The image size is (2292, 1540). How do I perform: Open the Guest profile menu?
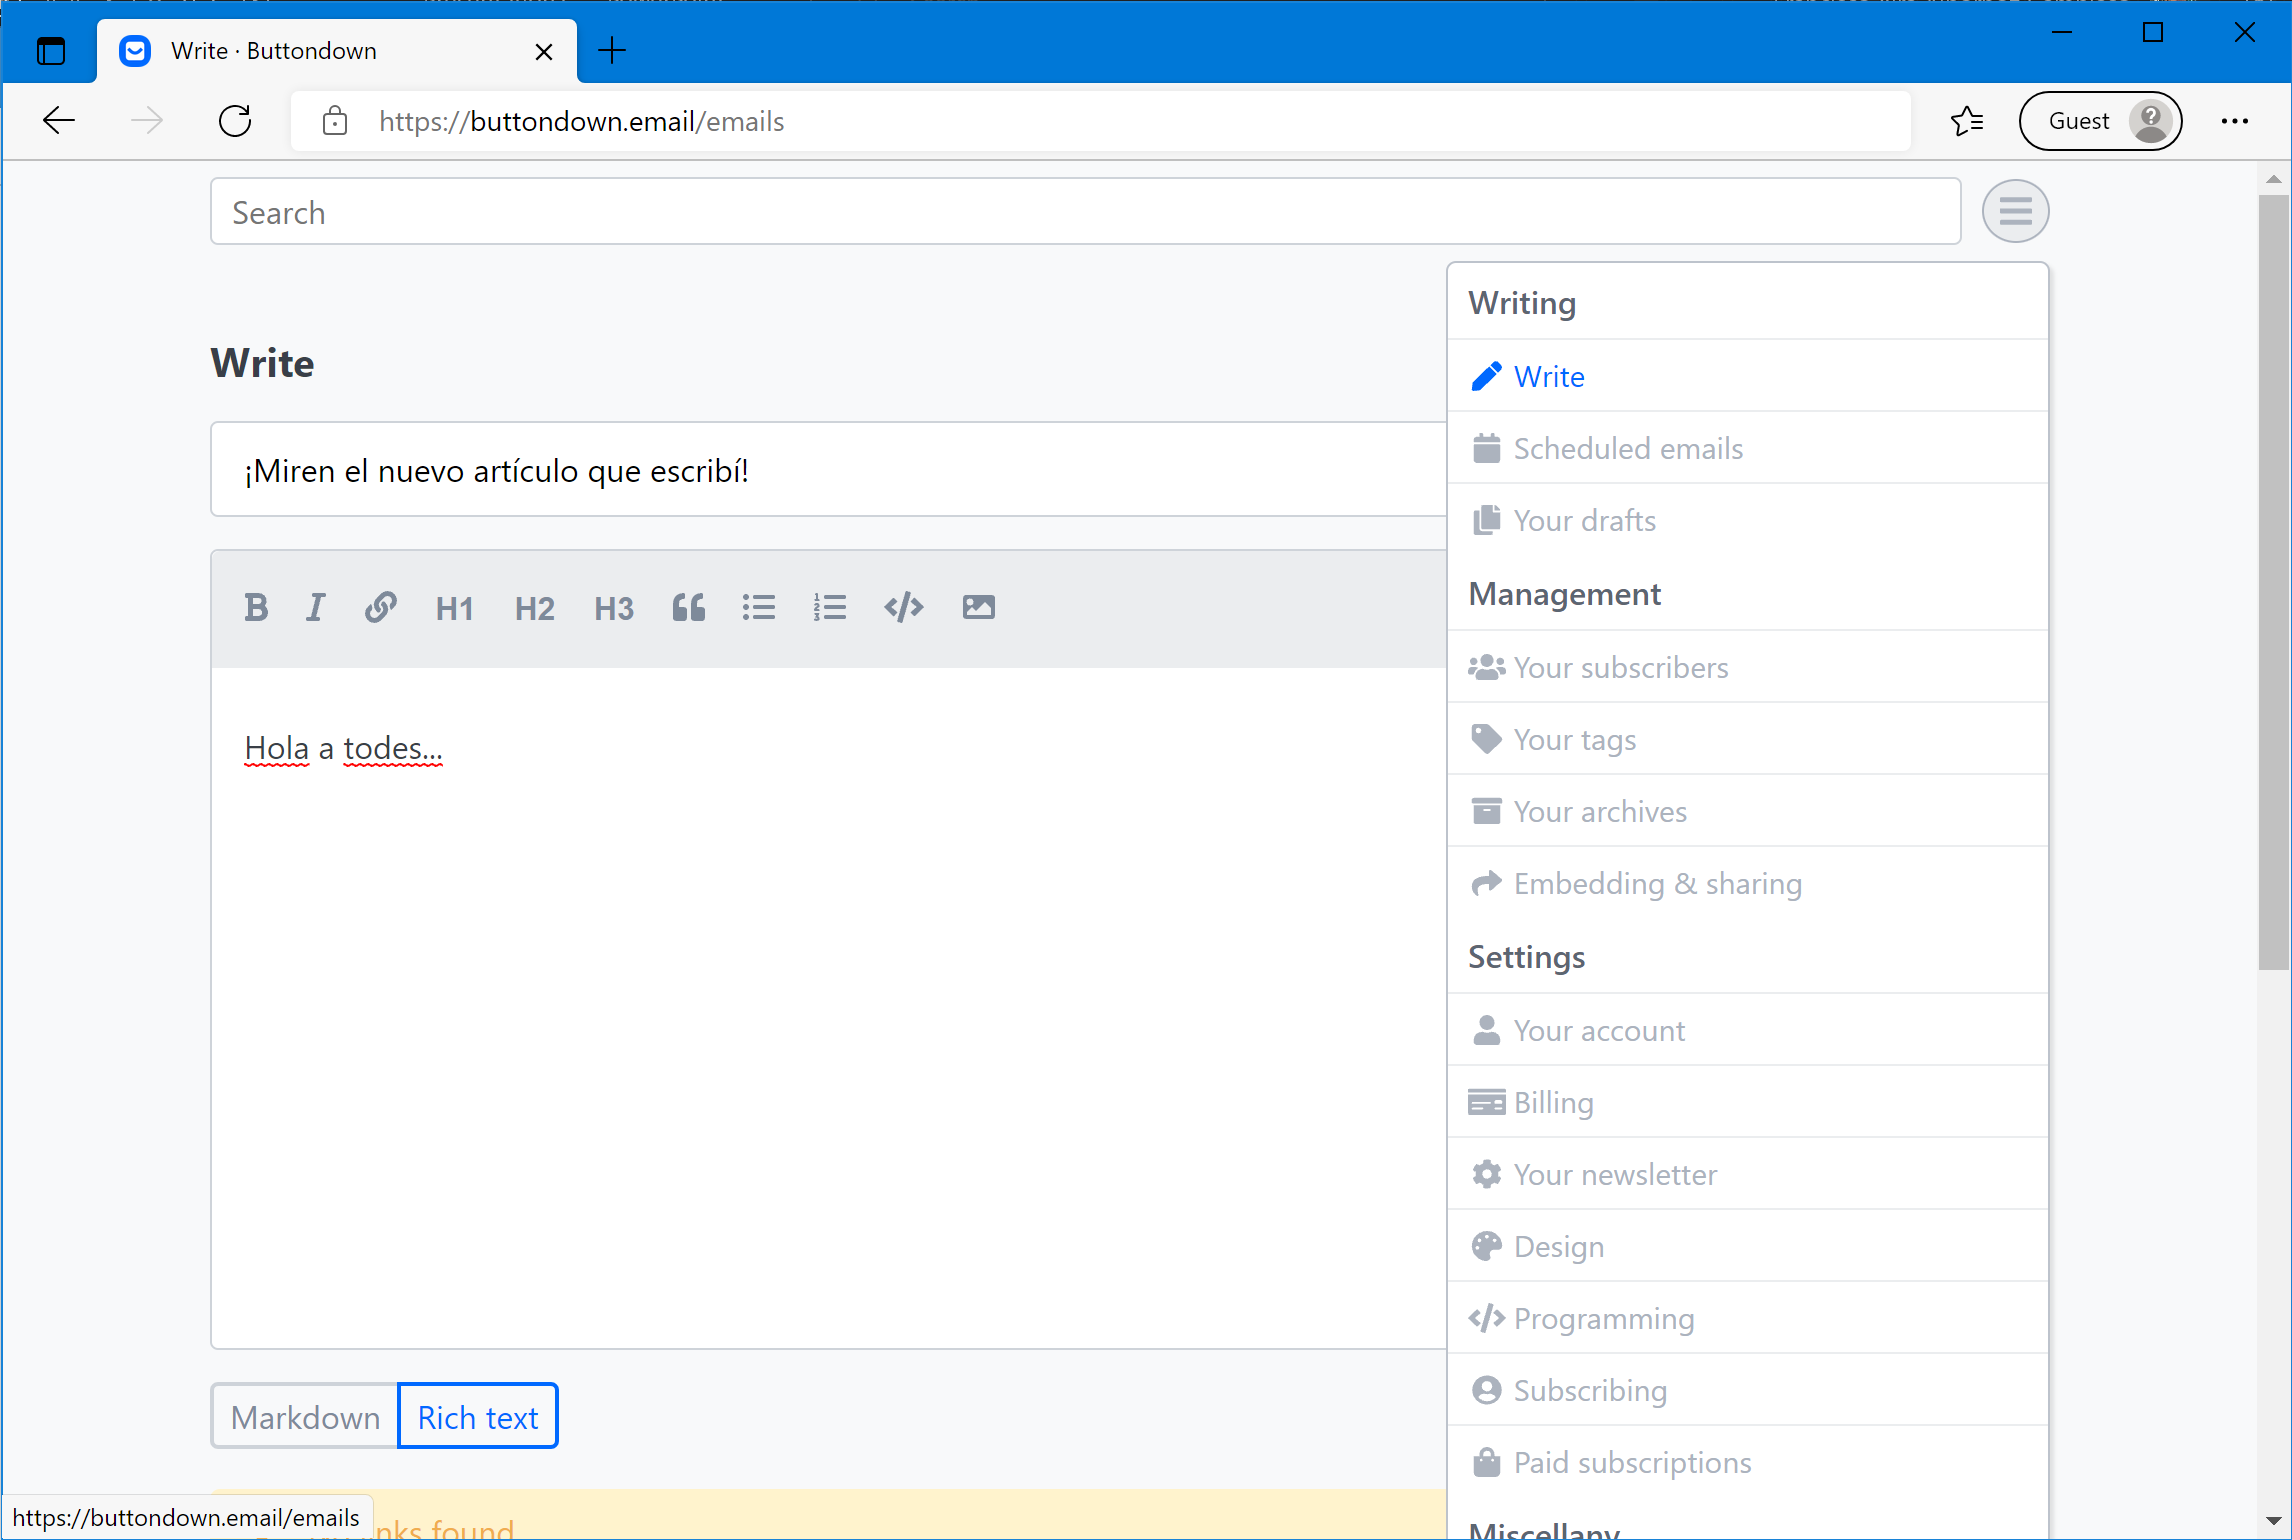[x=2100, y=121]
